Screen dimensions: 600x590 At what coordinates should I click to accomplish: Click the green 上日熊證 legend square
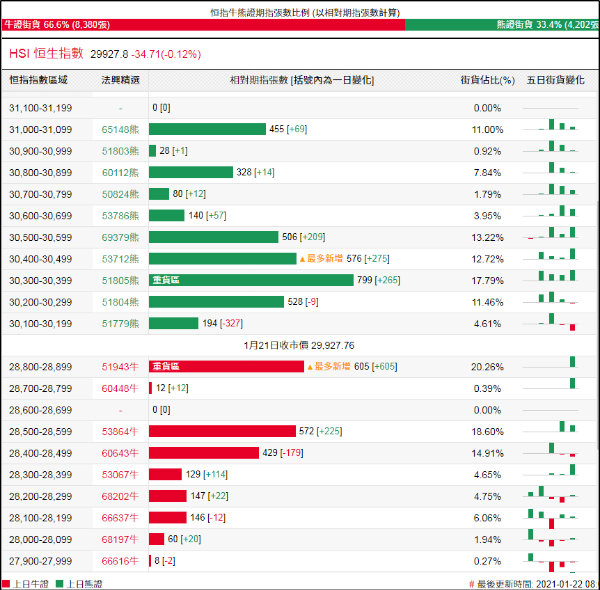click(x=59, y=584)
